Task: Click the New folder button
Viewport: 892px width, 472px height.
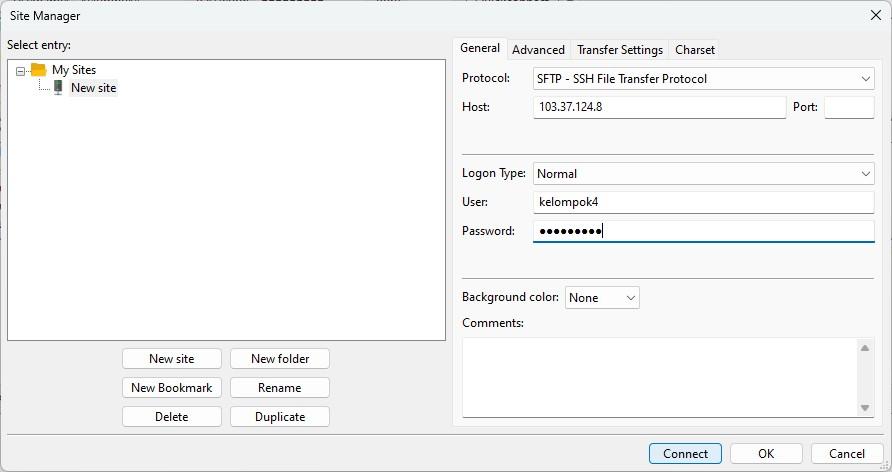Action: coord(280,359)
